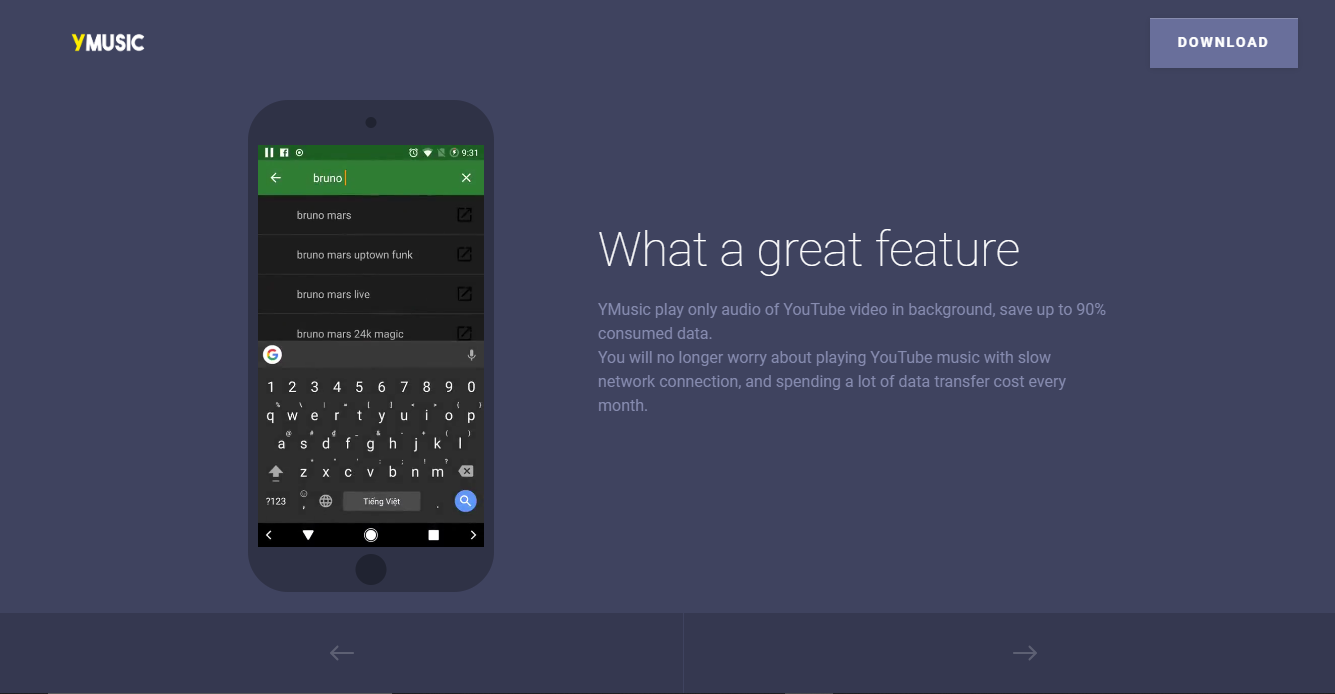Tap the emoji comma key

tap(303, 501)
